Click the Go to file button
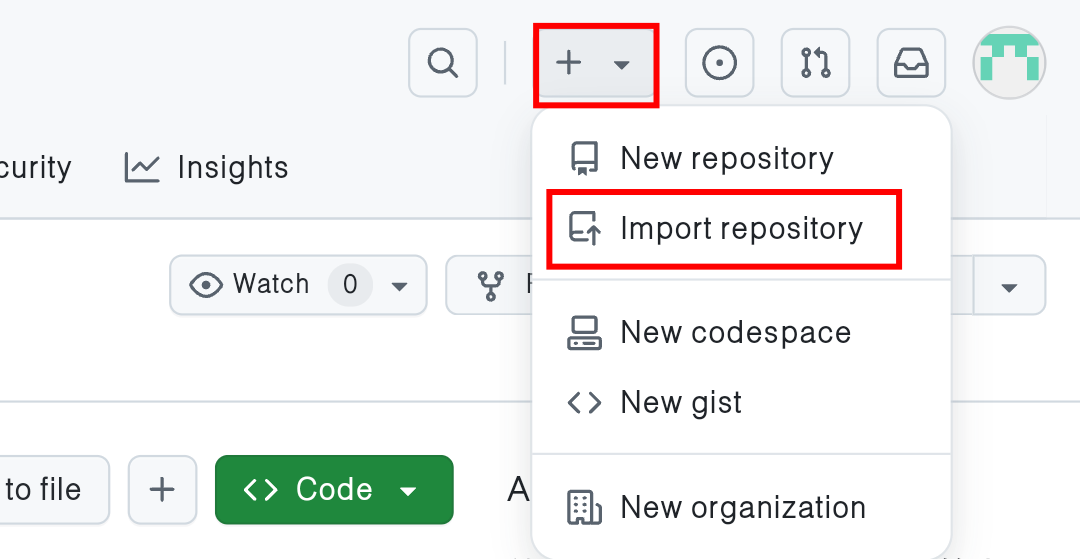Screen dimensions: 1080x559 [45, 489]
